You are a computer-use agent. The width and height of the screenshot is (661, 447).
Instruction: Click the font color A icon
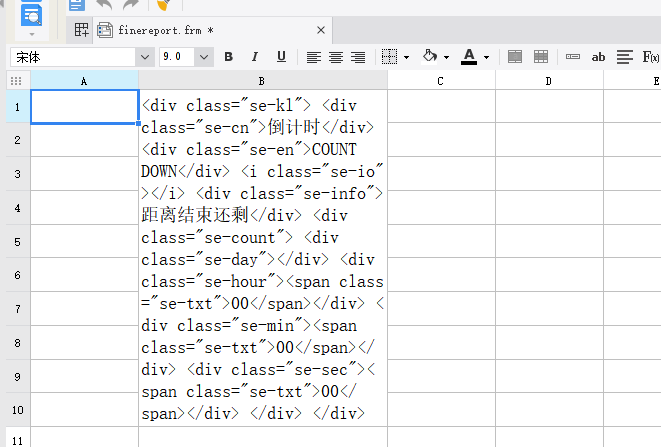pyautogui.click(x=469, y=57)
